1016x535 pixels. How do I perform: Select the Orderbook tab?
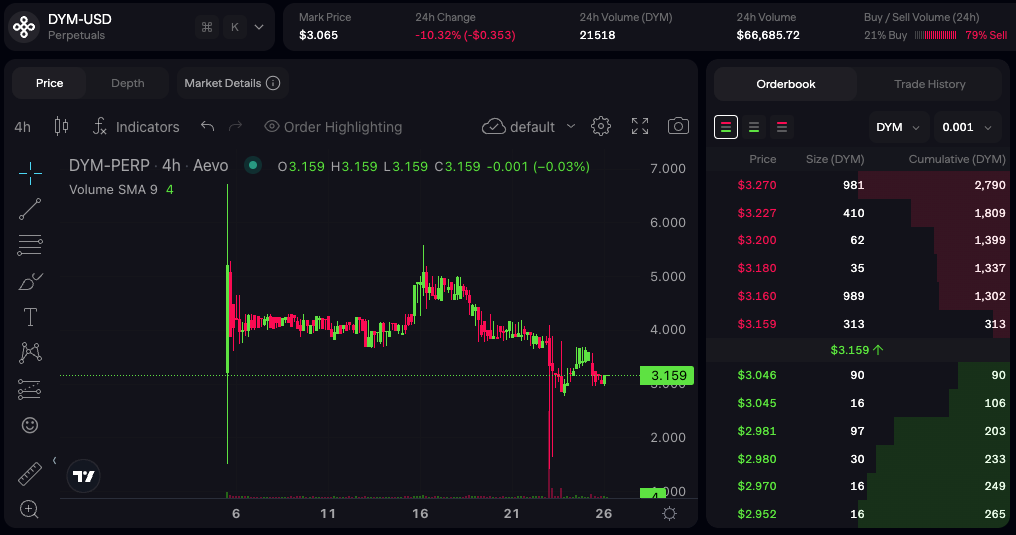coord(785,84)
